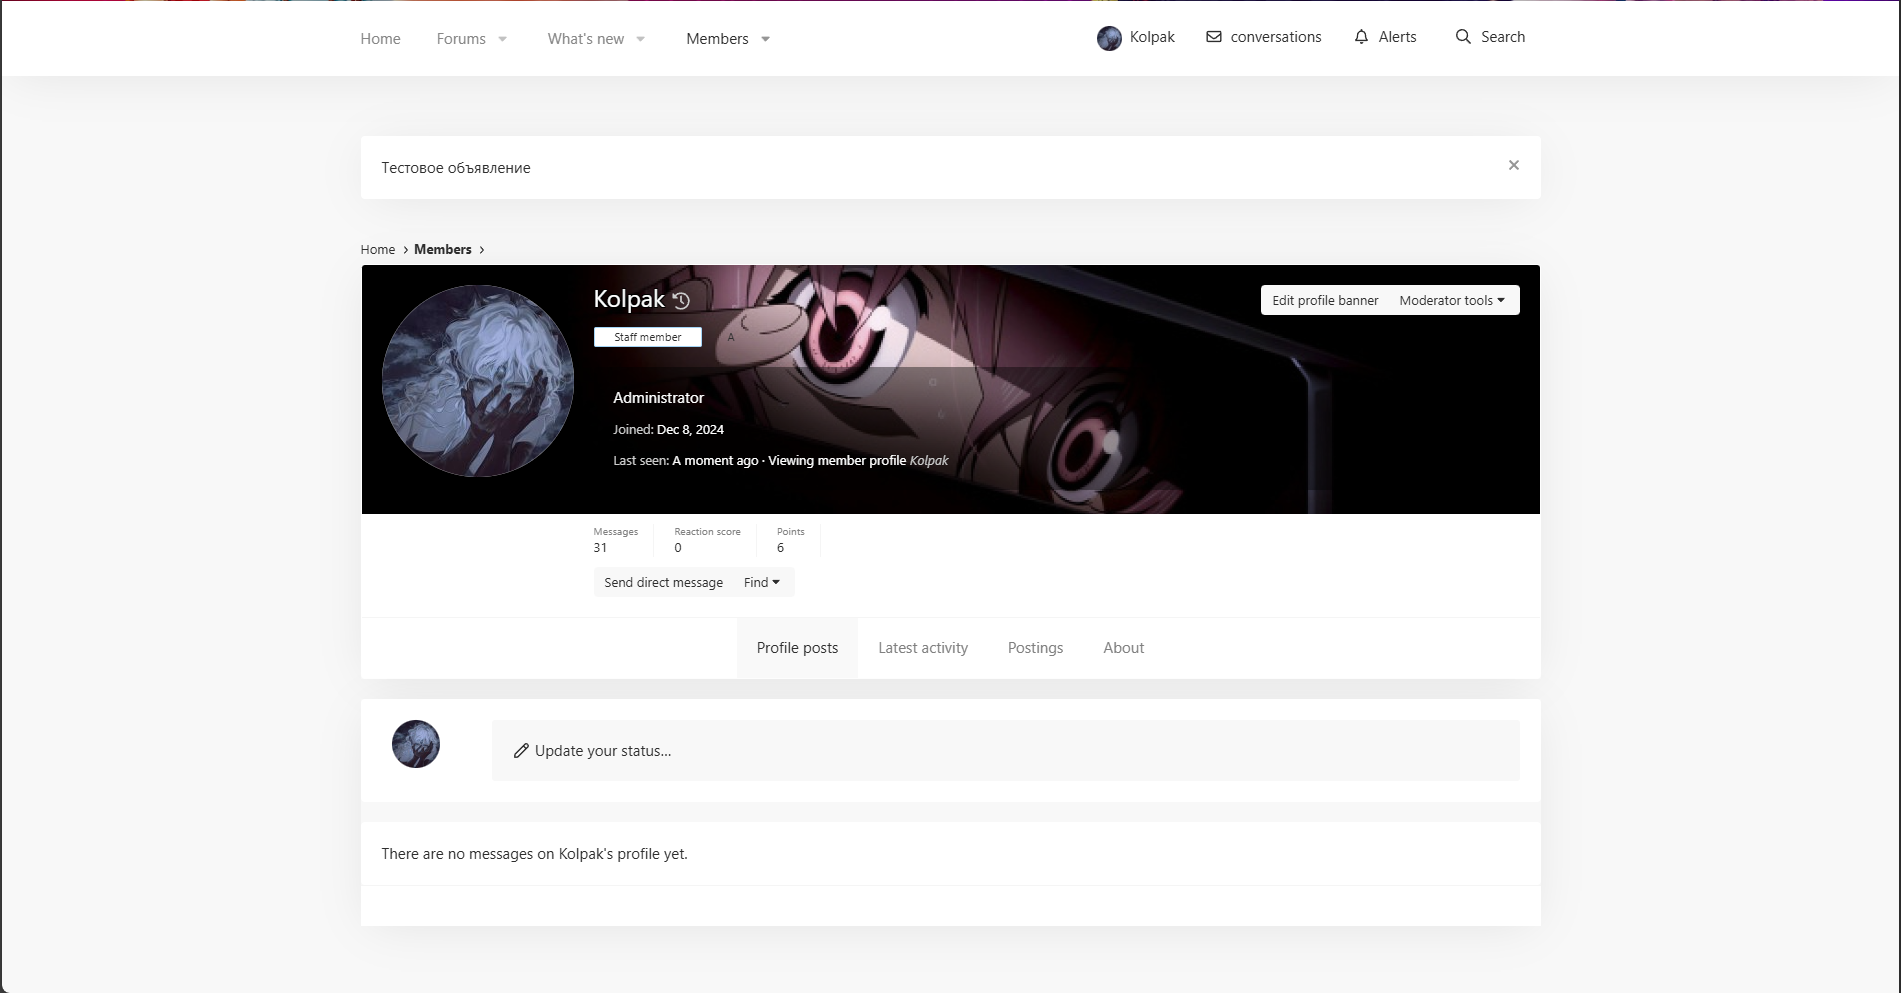Click the Home breadcrumb link

click(378, 250)
